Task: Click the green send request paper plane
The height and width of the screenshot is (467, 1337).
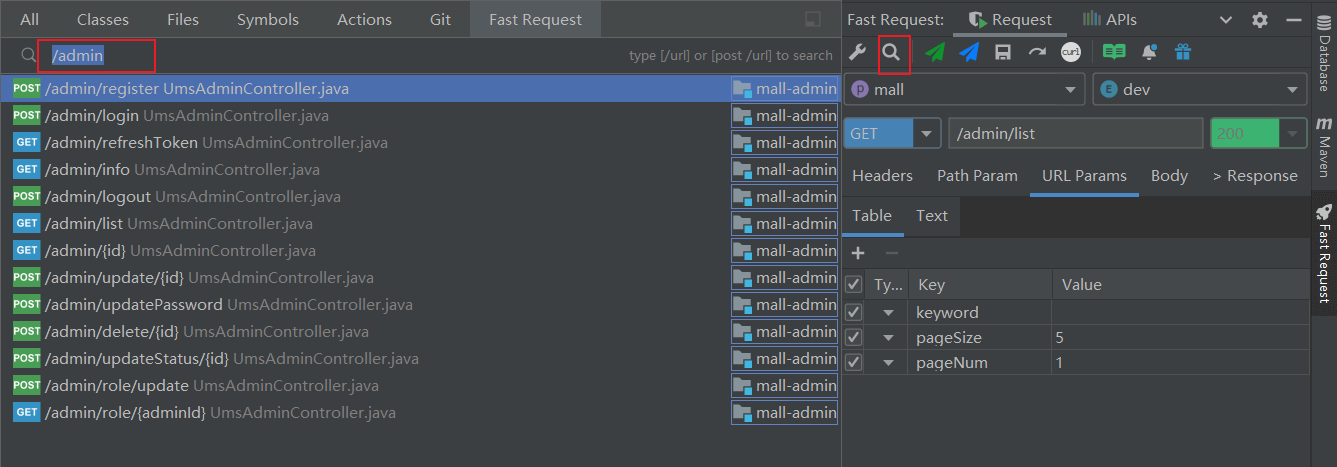Action: [x=934, y=52]
